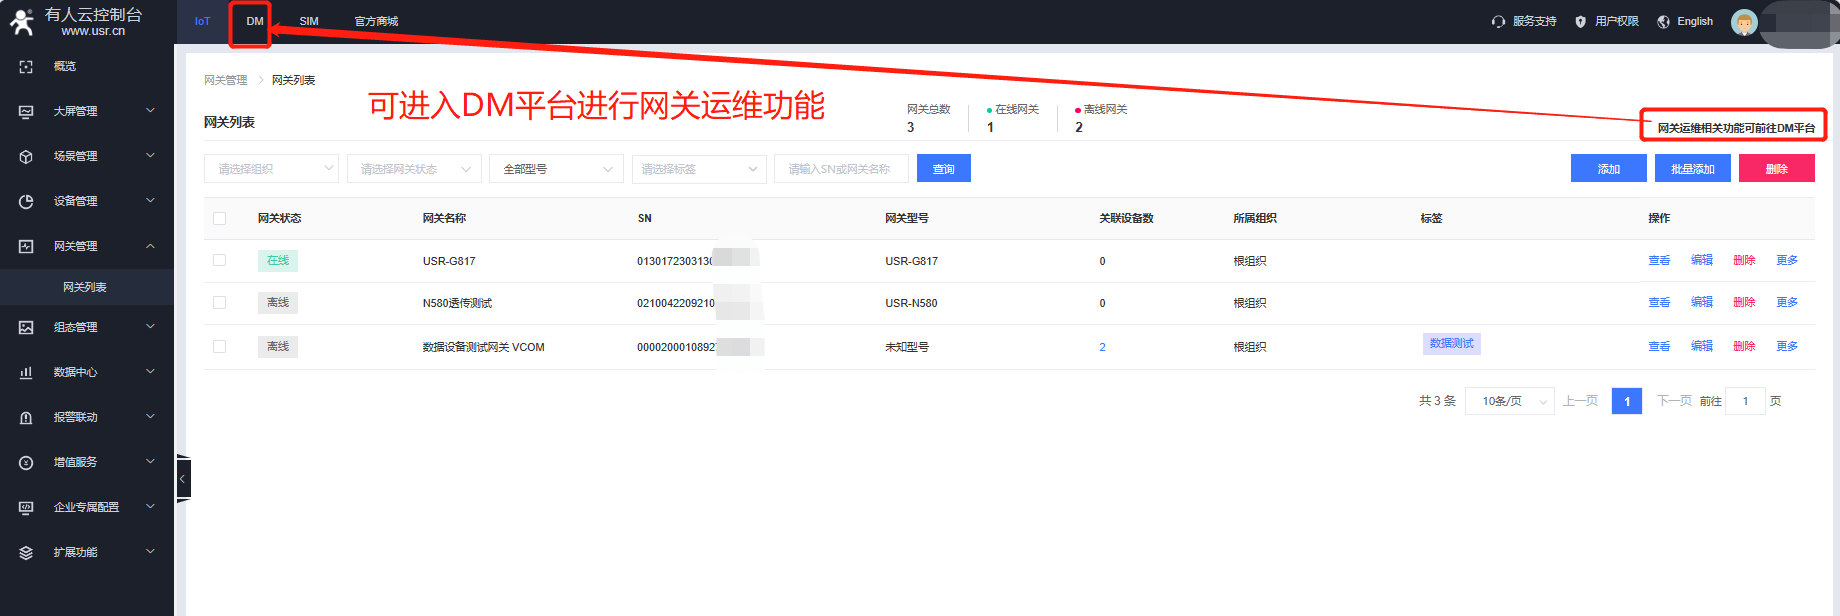Collapse sidebar using the arrow handle

pyautogui.click(x=183, y=479)
